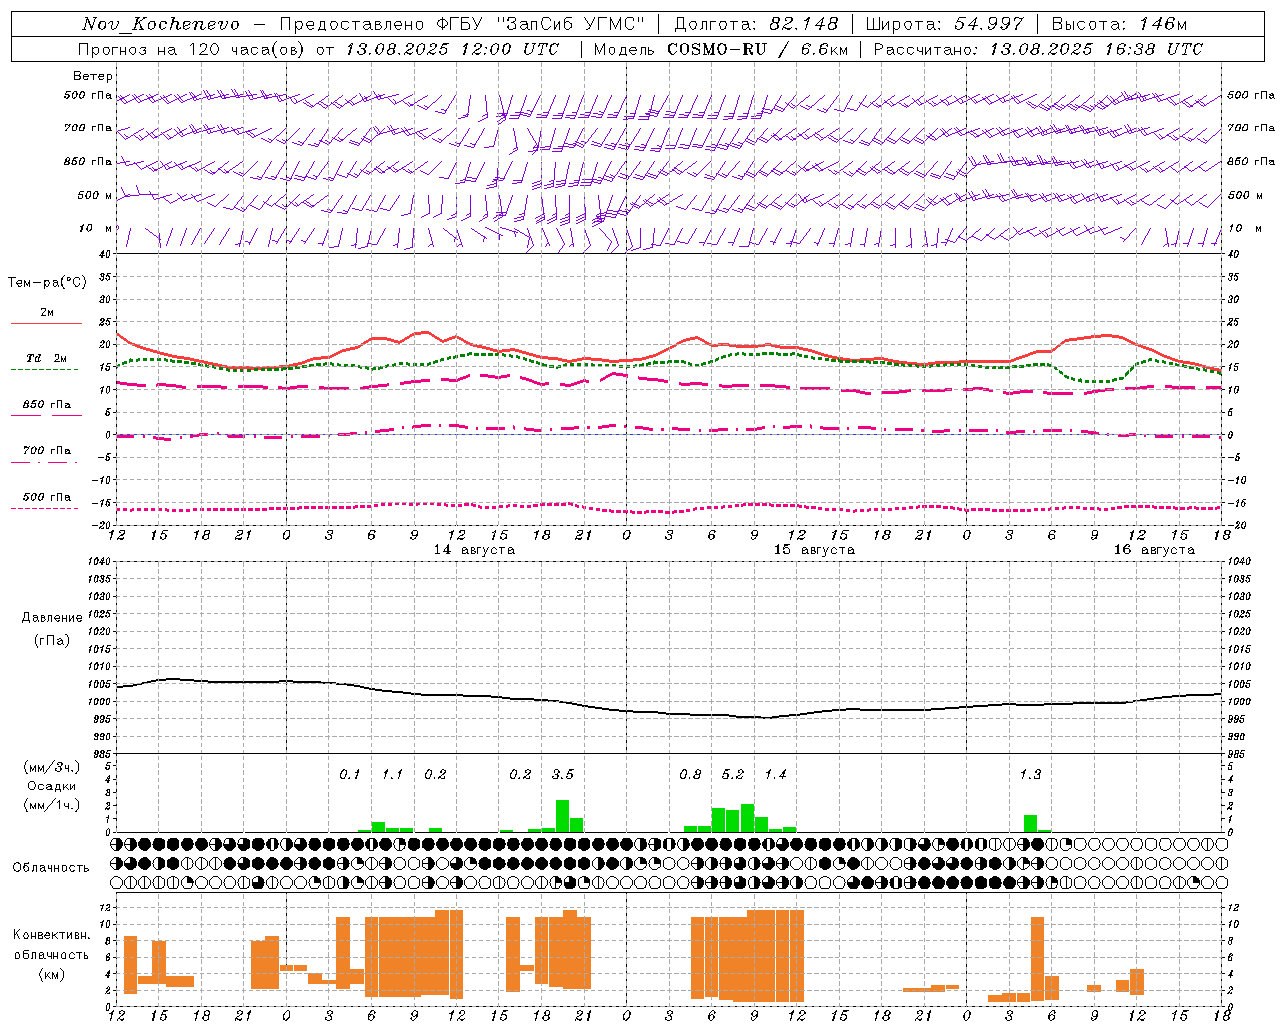Click the 1.1 precipitation total value
Viewport: 1280px width, 1024px height.
392,774
